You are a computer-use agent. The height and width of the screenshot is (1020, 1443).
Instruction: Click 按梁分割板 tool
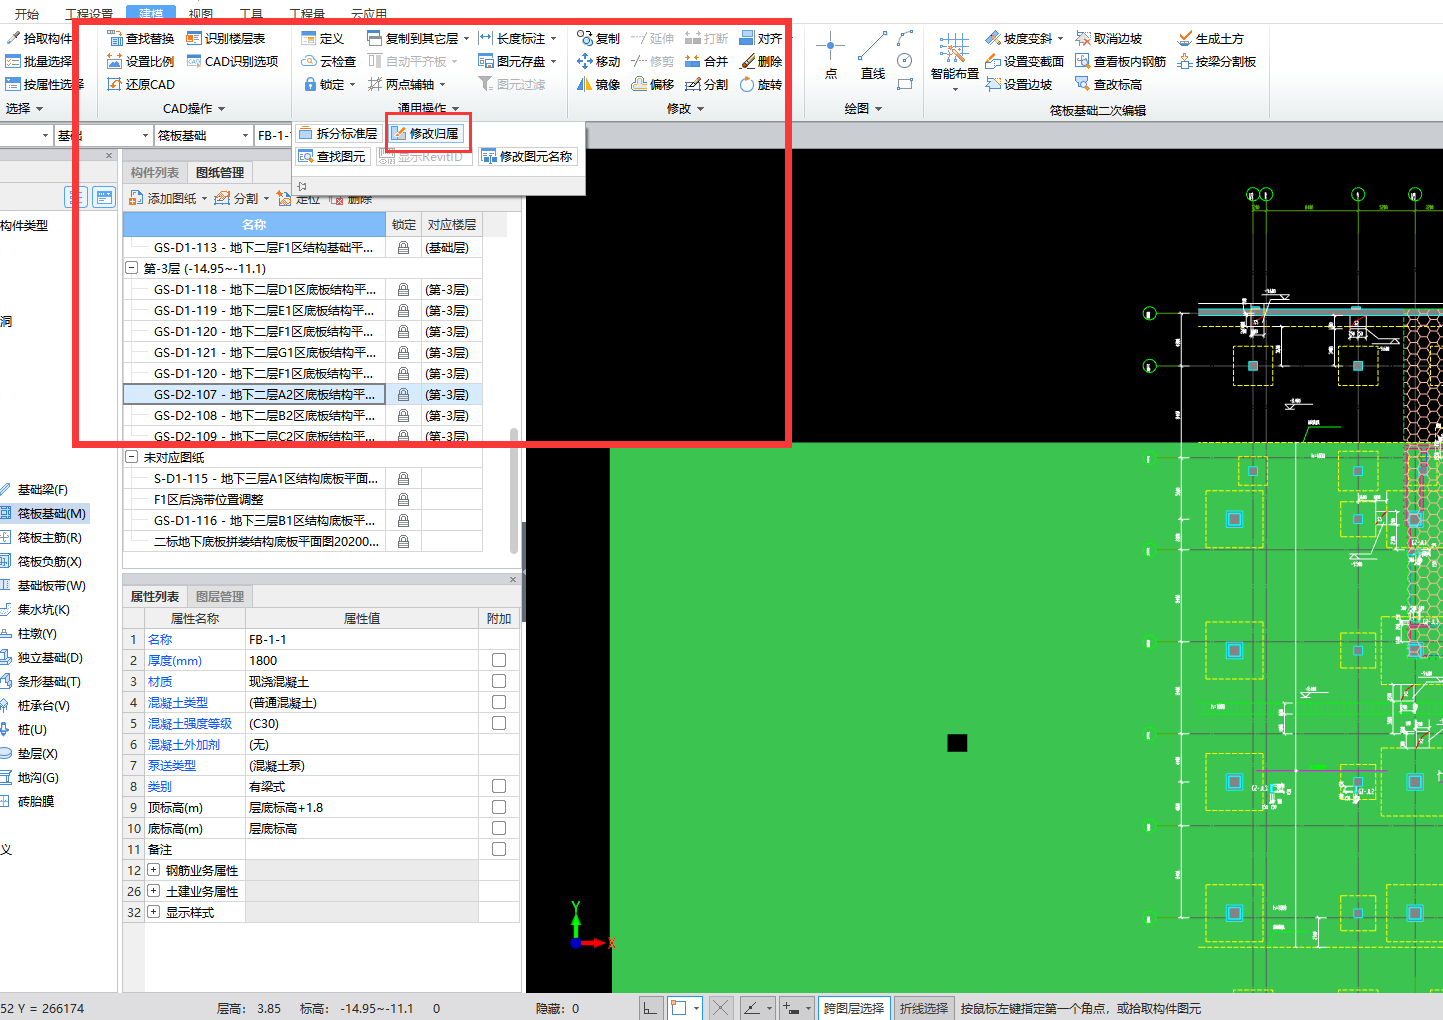1216,61
